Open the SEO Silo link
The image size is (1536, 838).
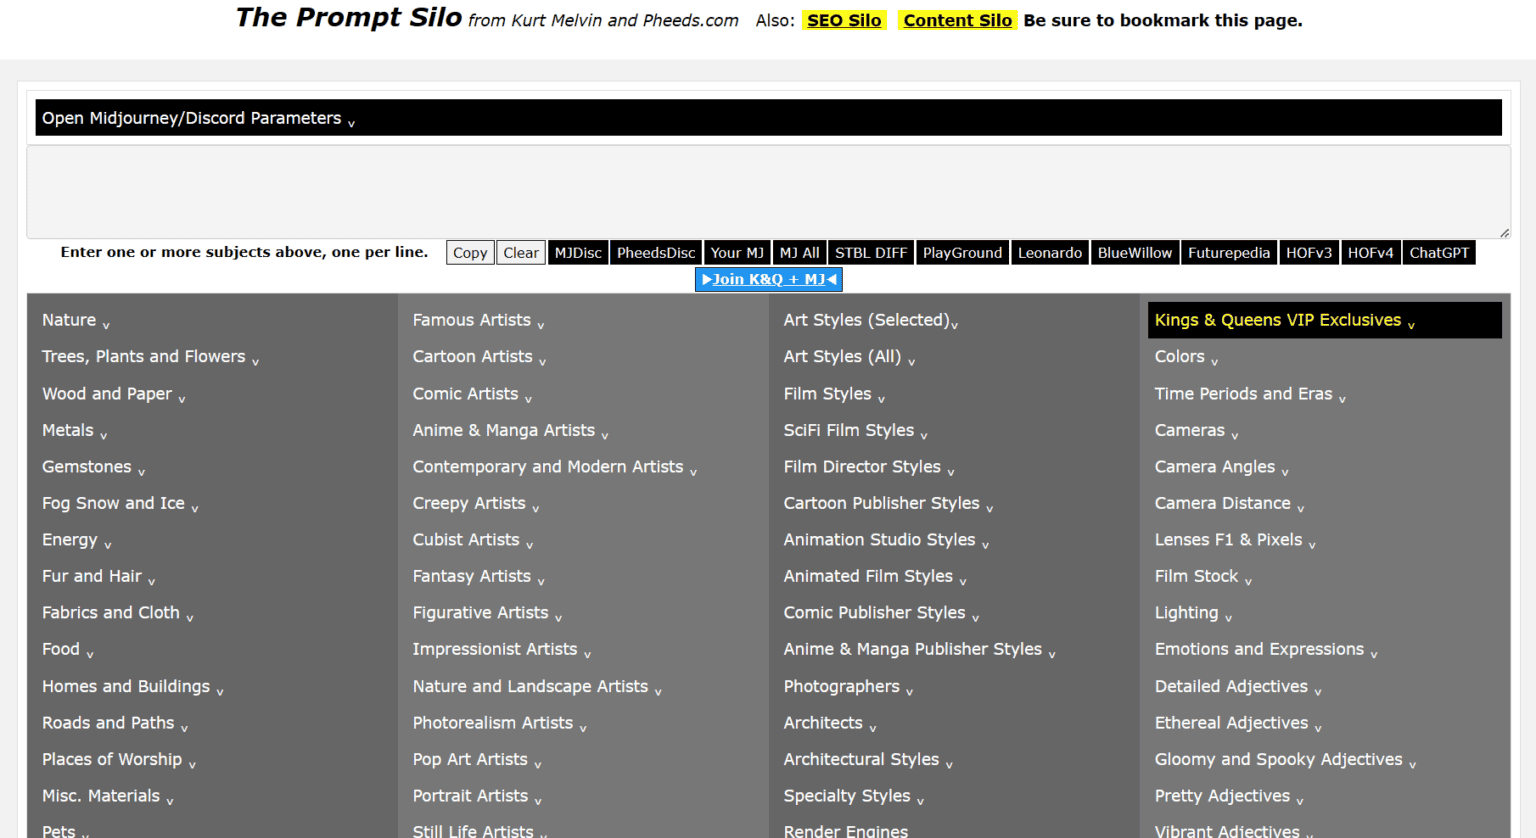point(844,20)
